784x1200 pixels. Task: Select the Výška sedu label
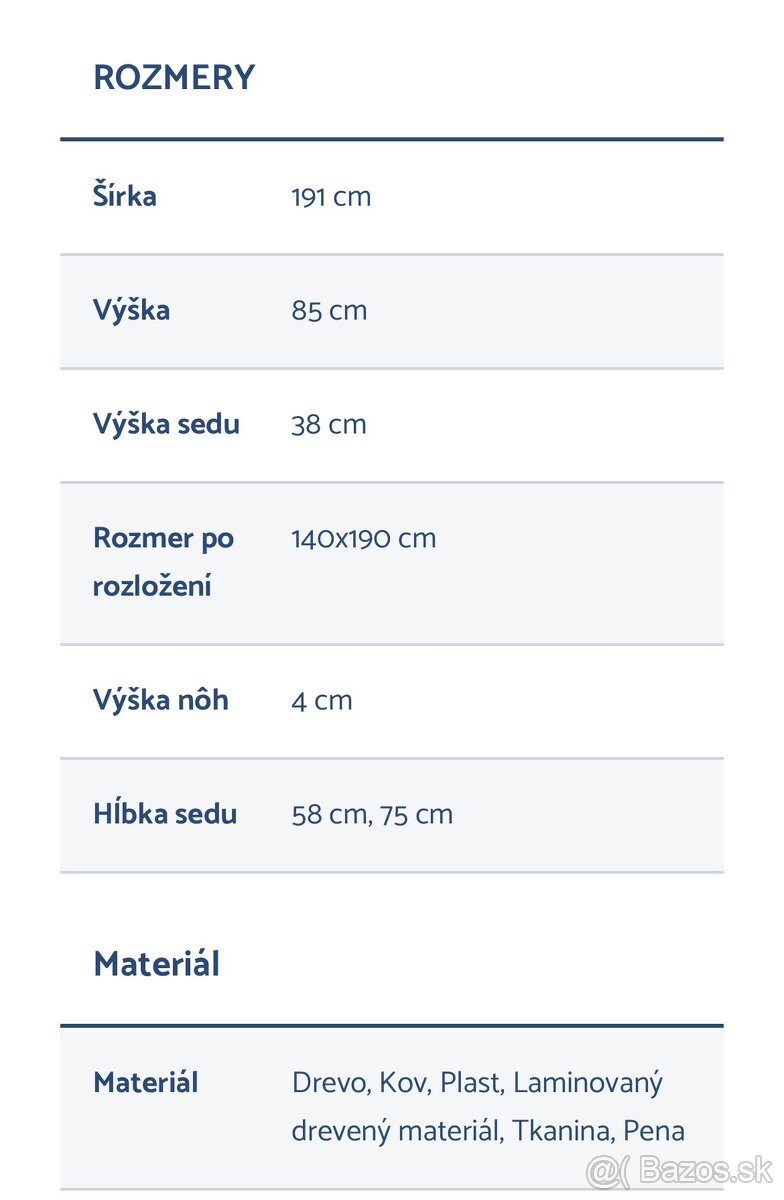[x=166, y=424]
